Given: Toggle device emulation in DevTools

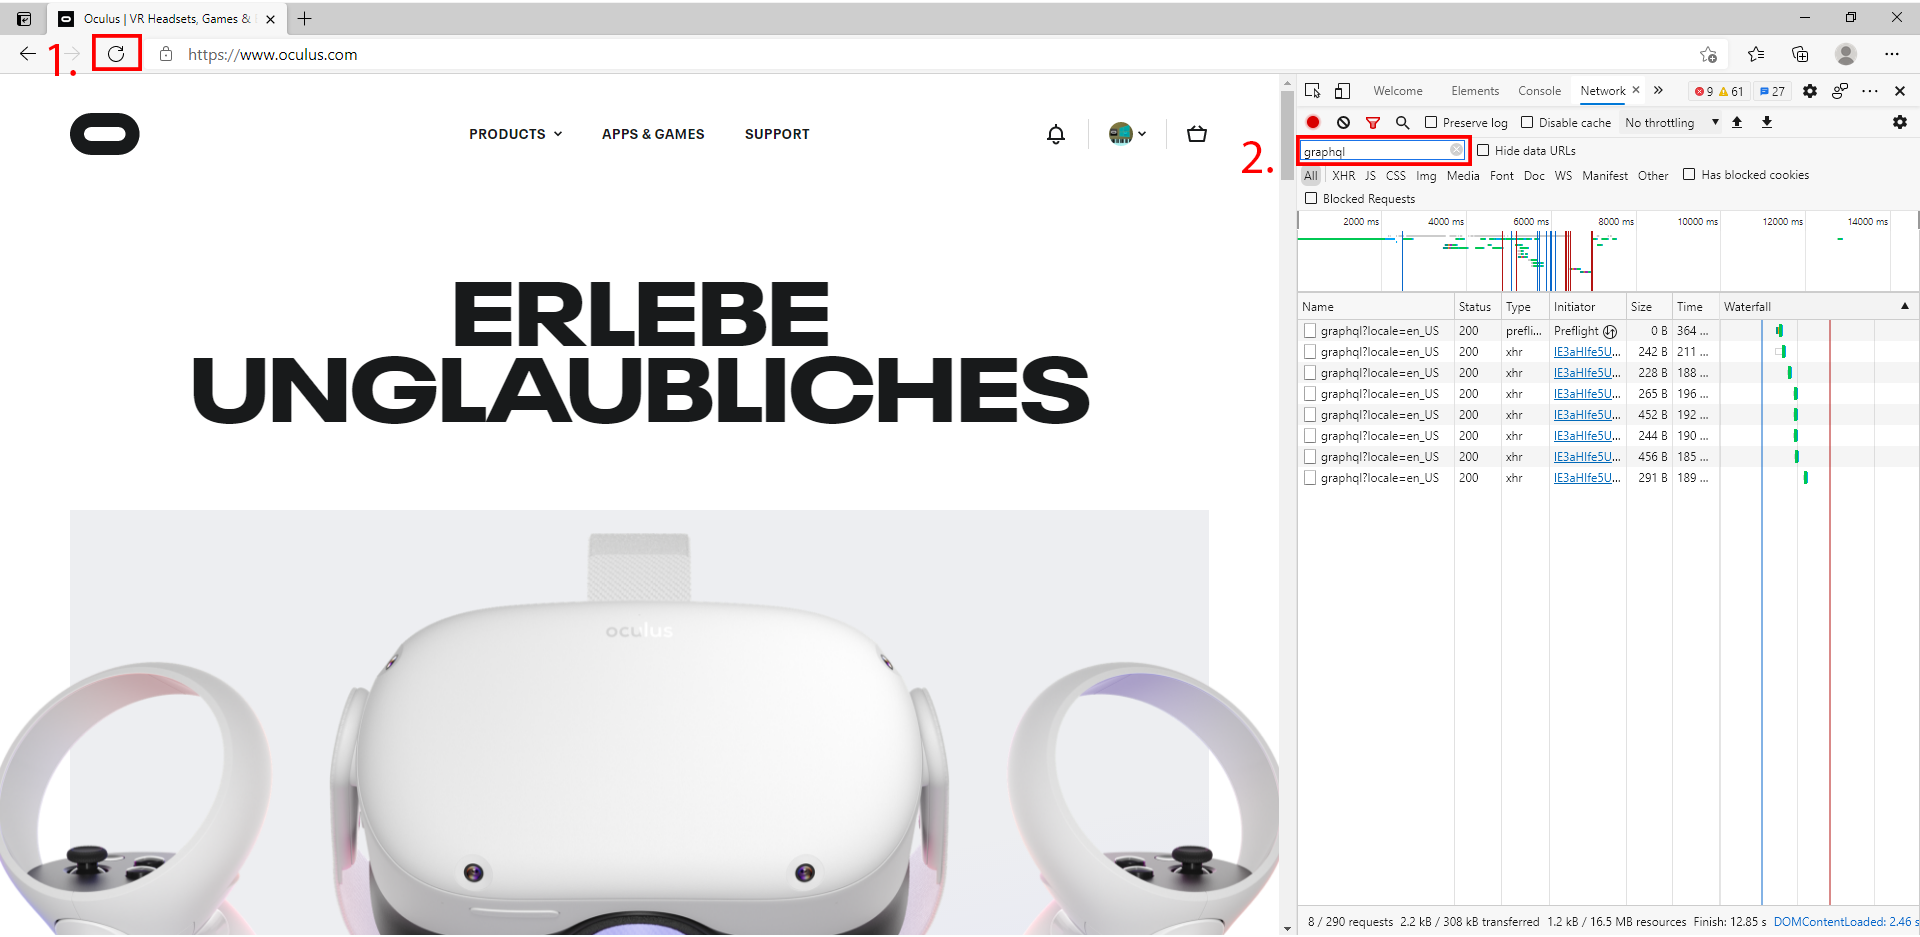Looking at the screenshot, I should [1342, 91].
